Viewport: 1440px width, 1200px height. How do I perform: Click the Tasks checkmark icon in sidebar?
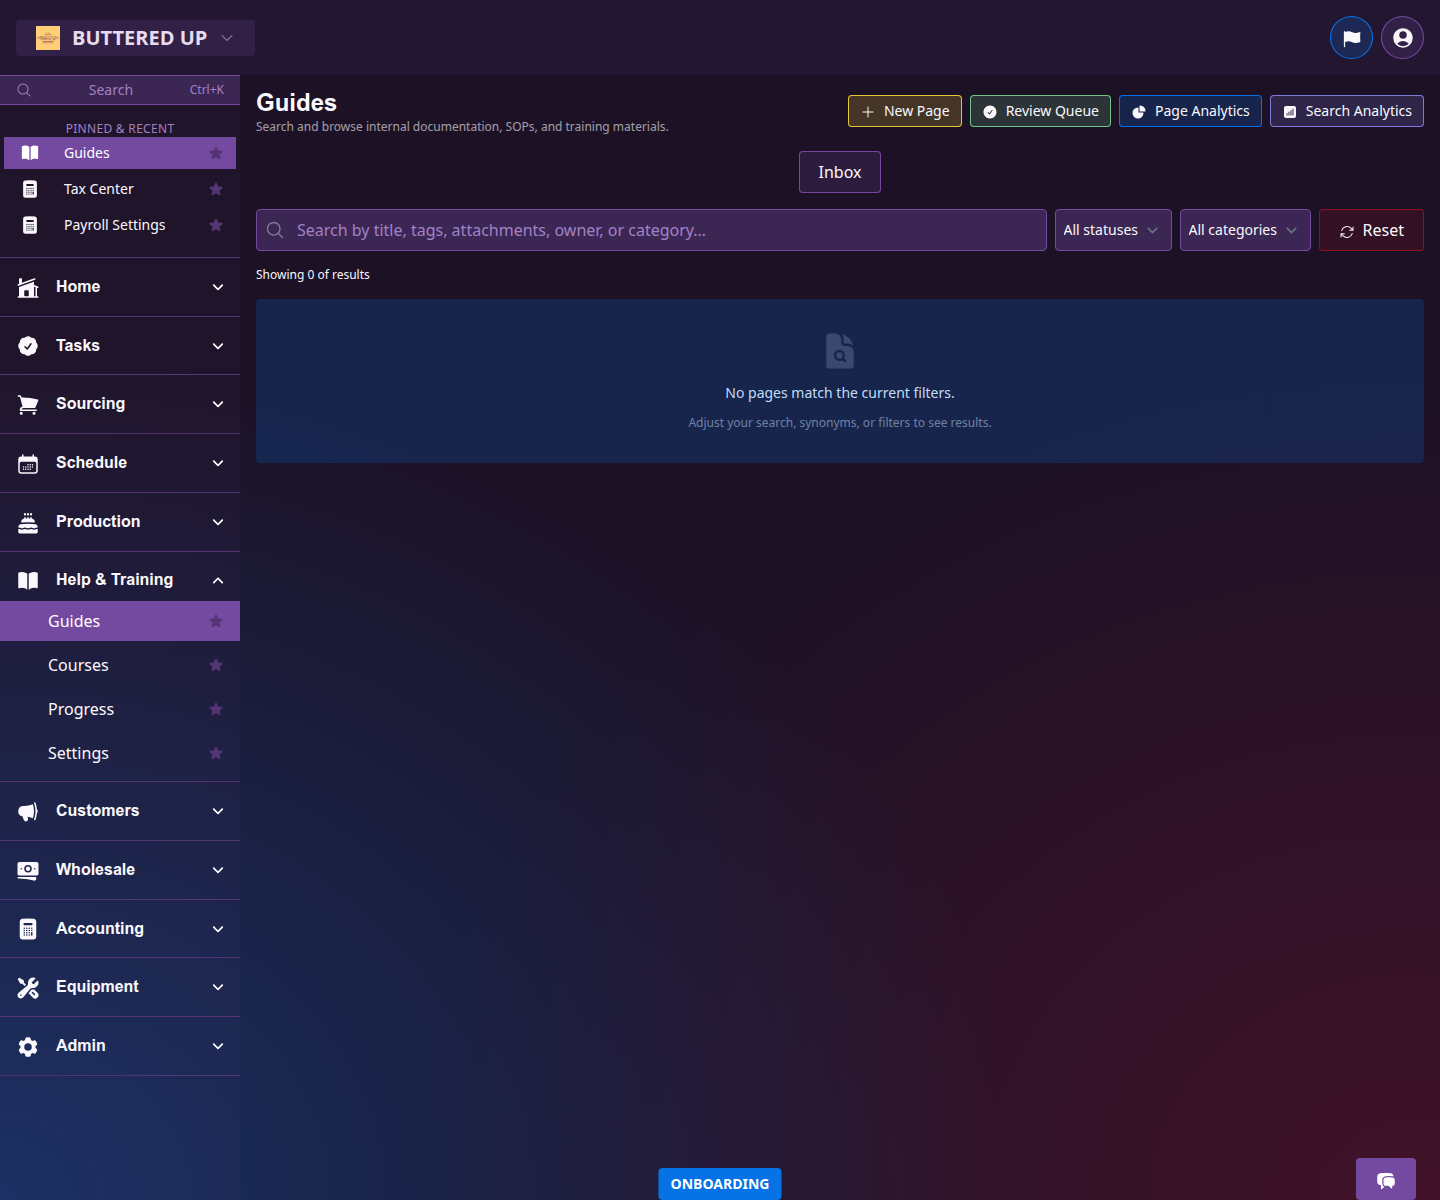28,345
